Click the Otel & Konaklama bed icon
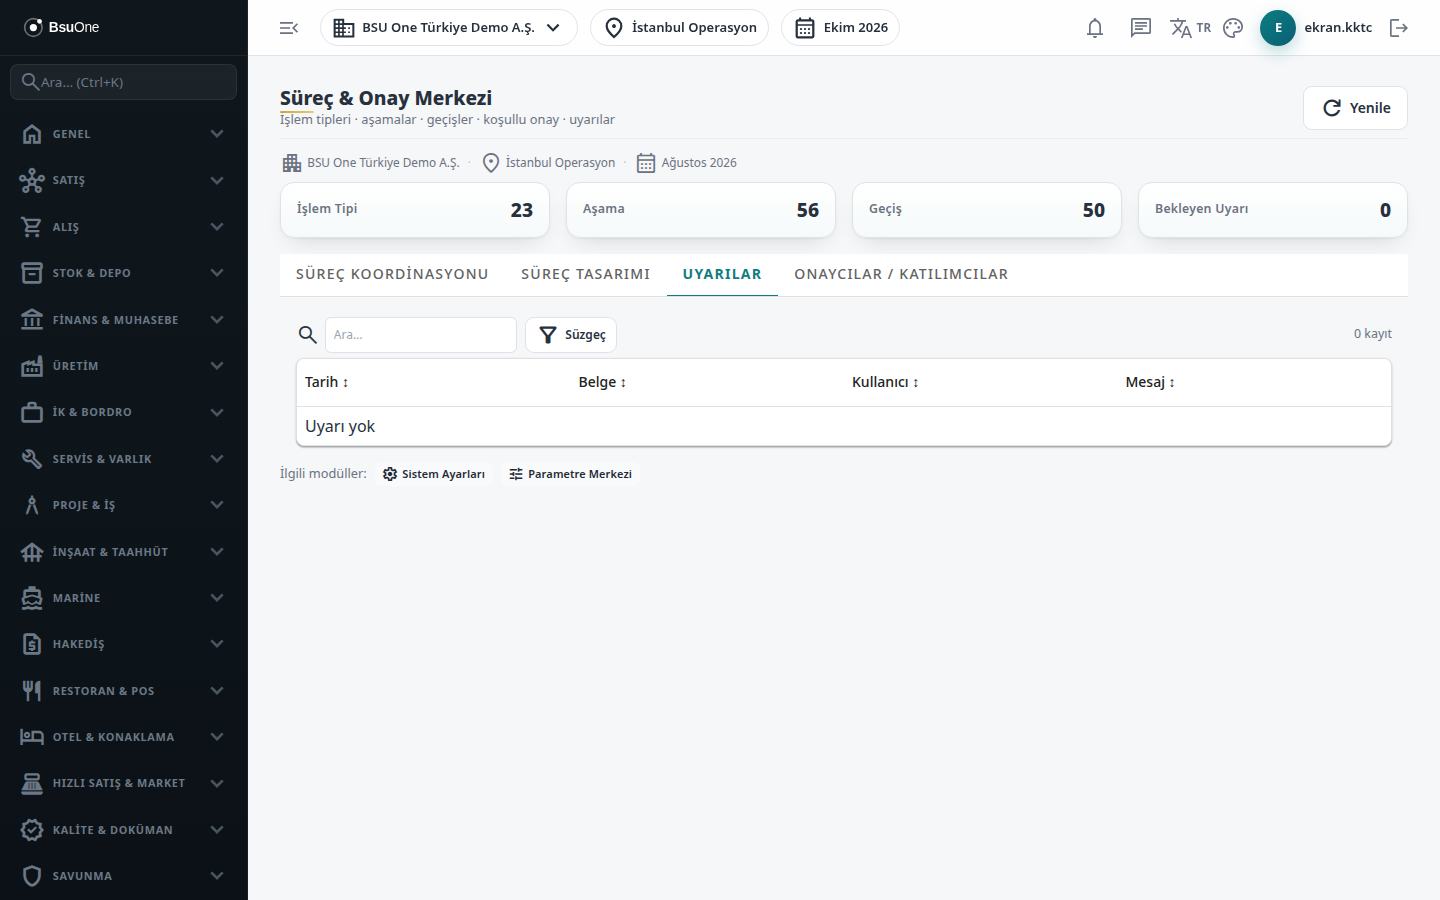This screenshot has width=1440, height=900. [x=32, y=737]
